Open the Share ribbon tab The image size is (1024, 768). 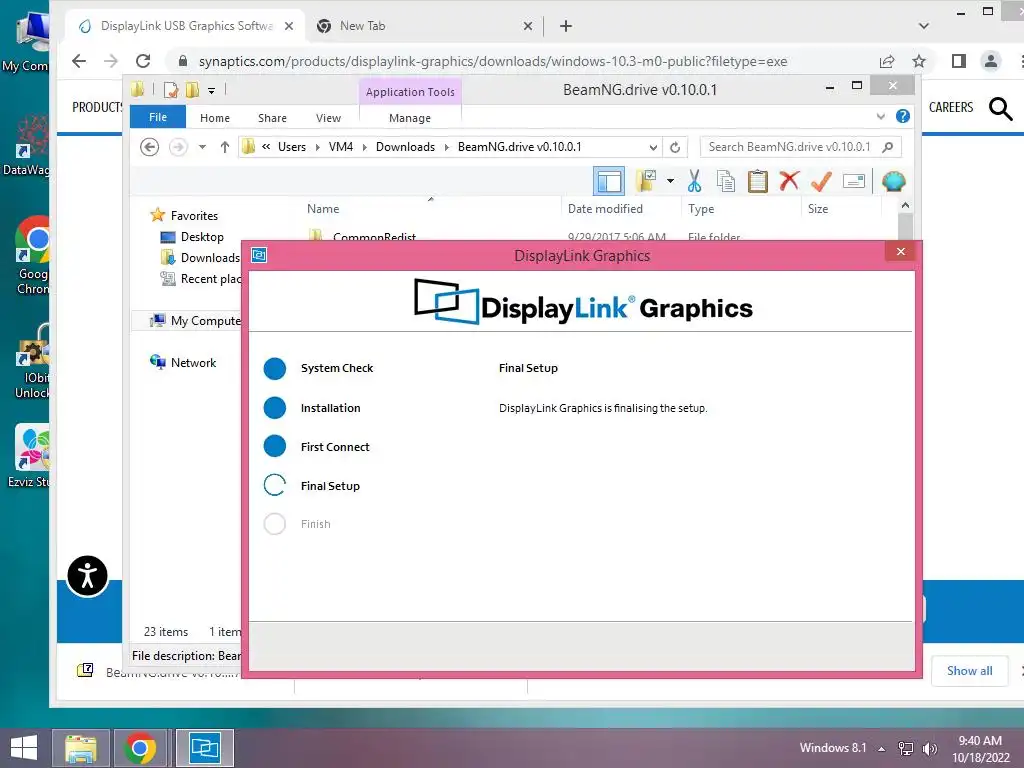(x=272, y=118)
